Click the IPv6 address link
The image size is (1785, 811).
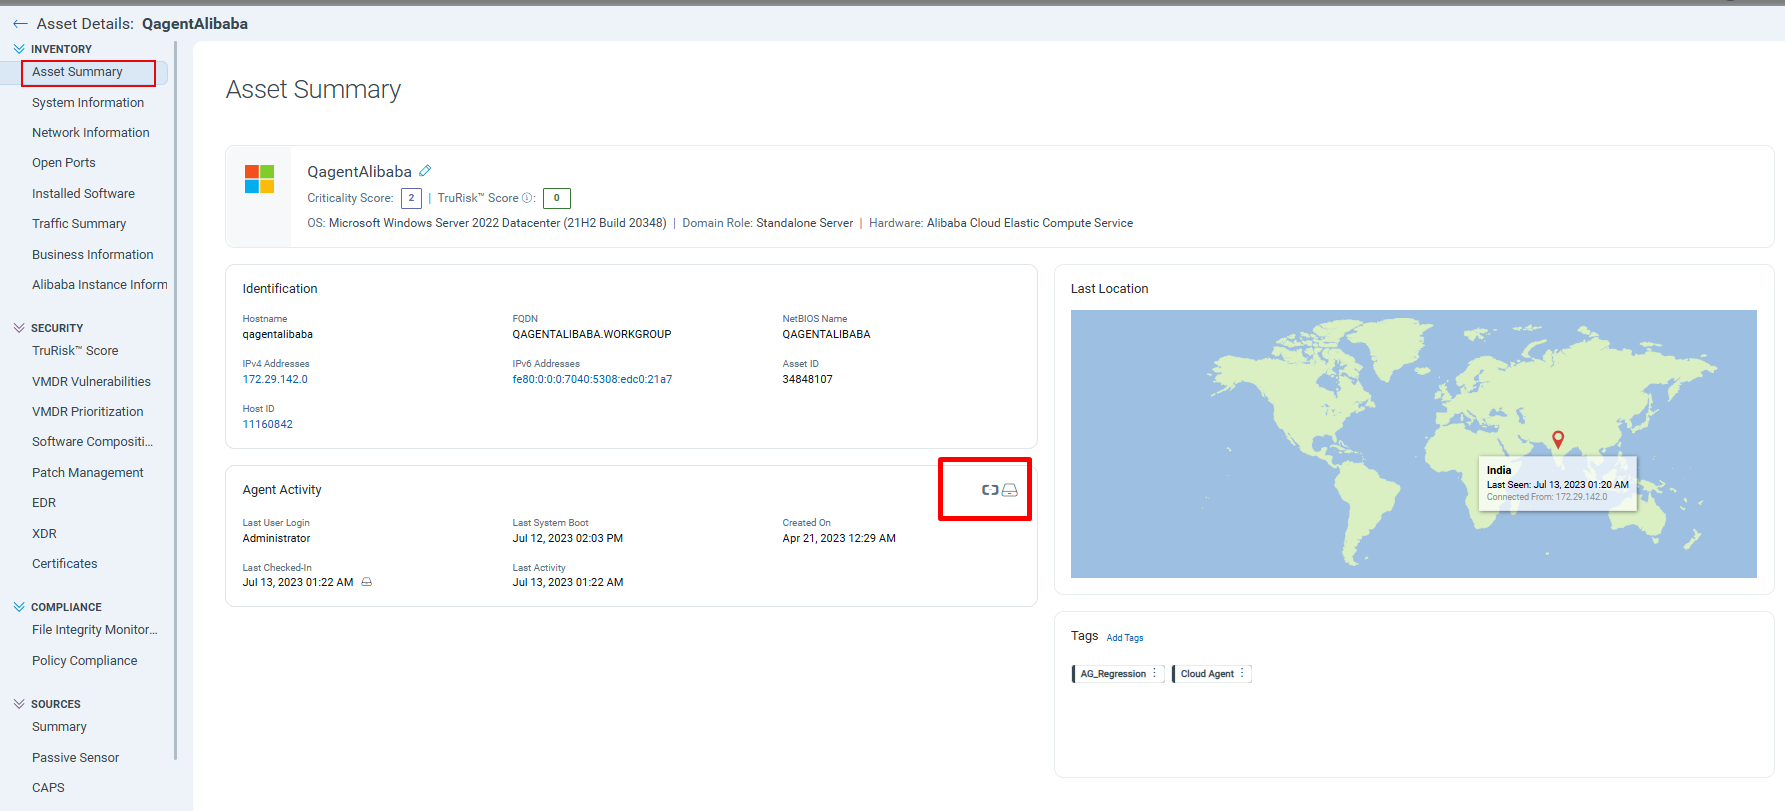pos(592,379)
